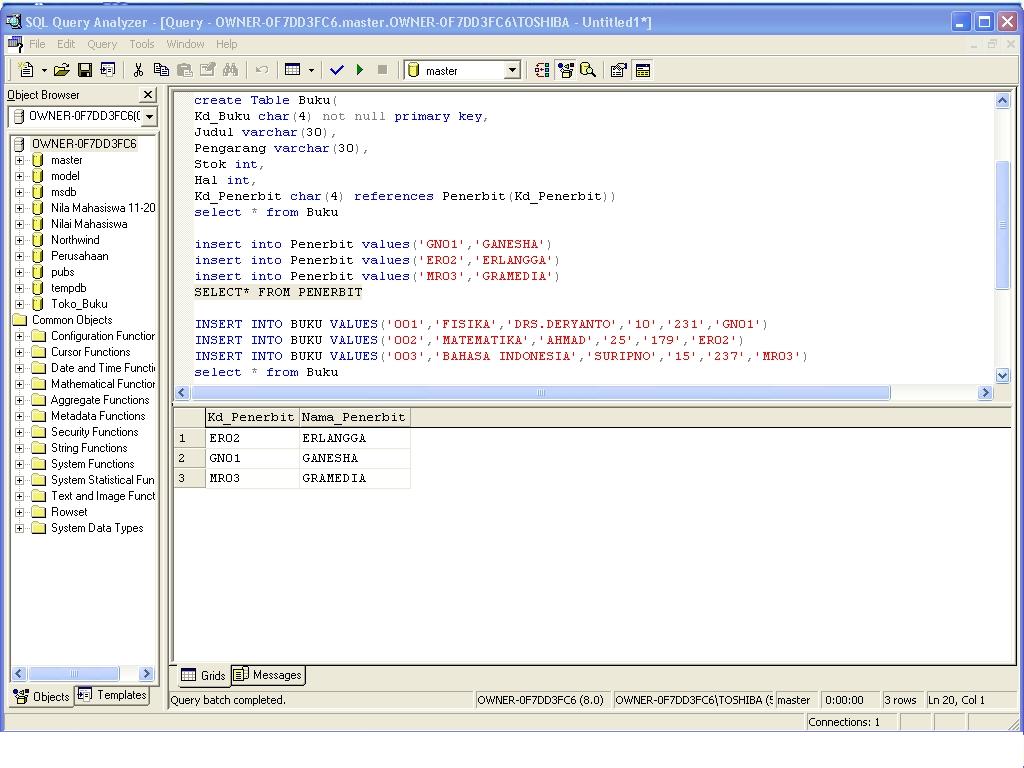Expand the String Functions folder
1024x768 pixels.
click(20, 448)
